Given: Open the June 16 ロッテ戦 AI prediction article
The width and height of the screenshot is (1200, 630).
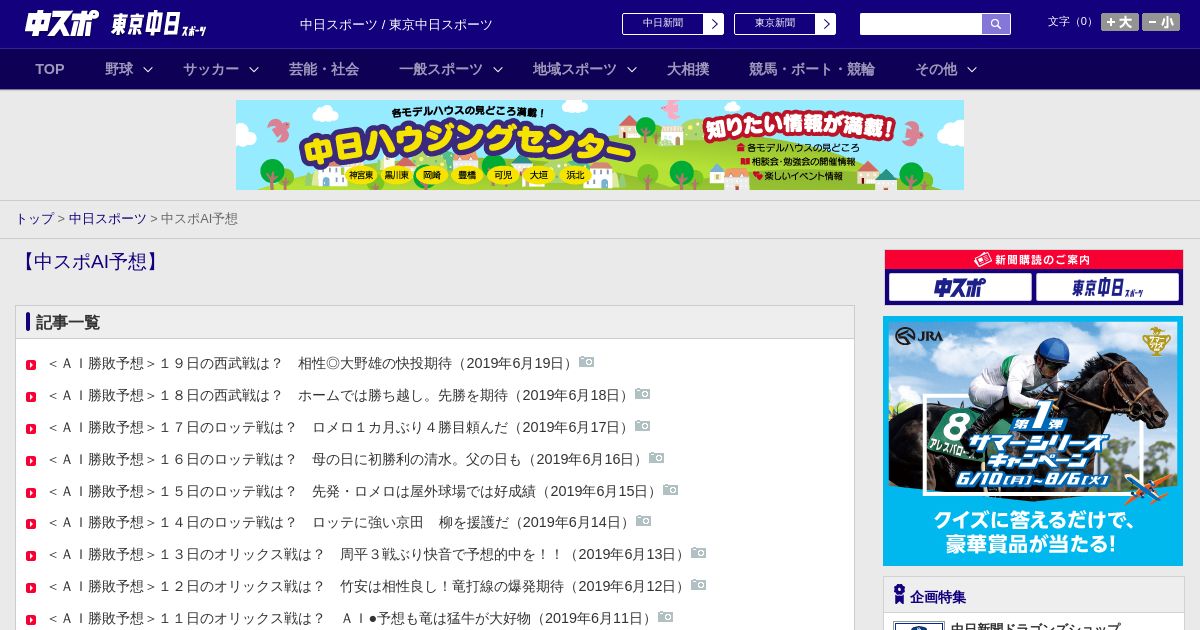Looking at the screenshot, I should coord(347,459).
